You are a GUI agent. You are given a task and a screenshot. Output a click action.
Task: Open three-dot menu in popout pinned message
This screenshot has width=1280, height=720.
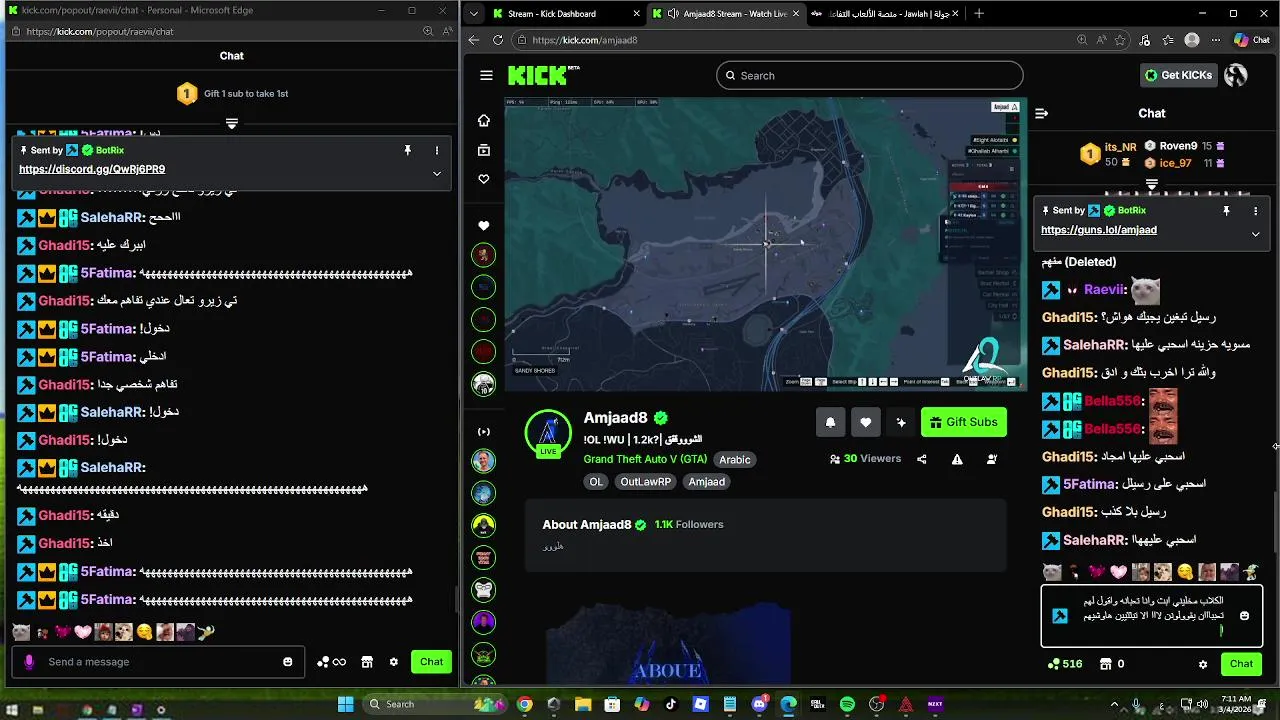pyautogui.click(x=436, y=150)
